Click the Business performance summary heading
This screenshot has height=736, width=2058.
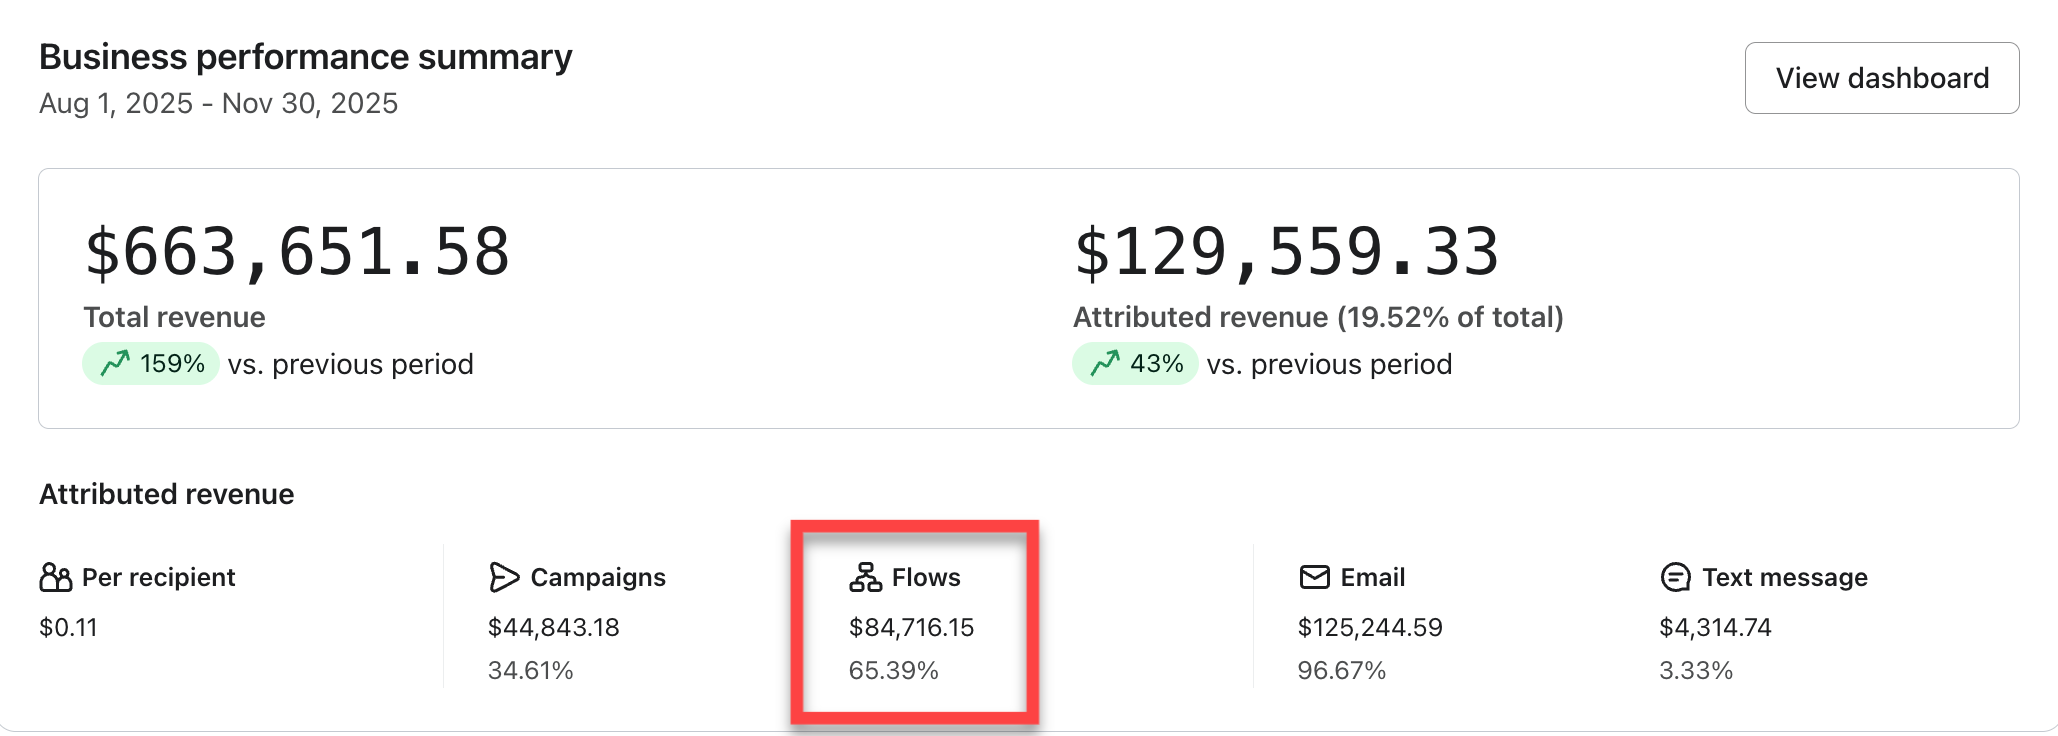(x=305, y=57)
